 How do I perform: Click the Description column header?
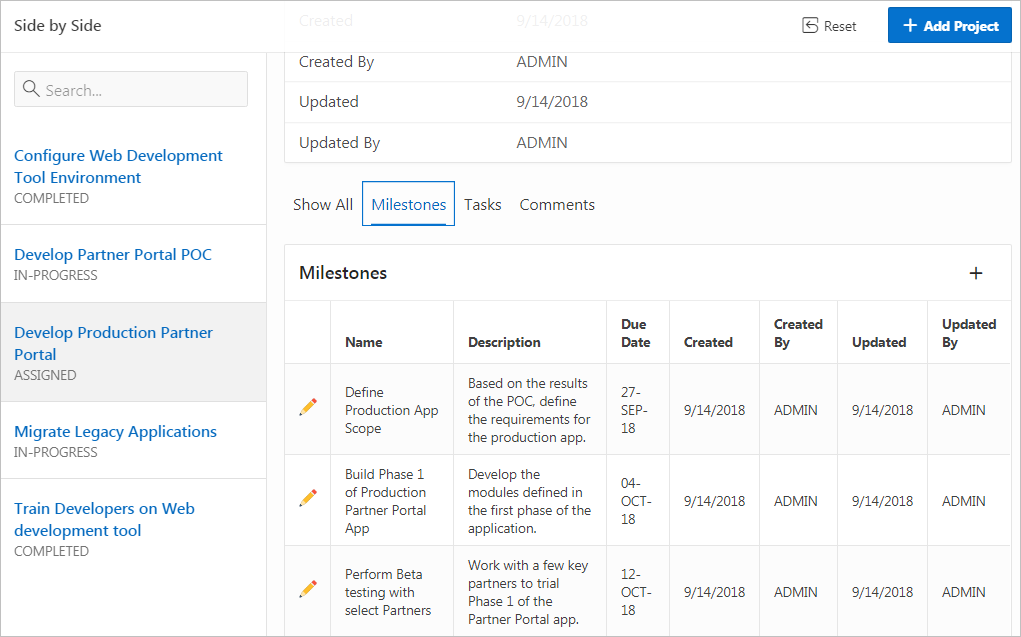click(x=504, y=342)
